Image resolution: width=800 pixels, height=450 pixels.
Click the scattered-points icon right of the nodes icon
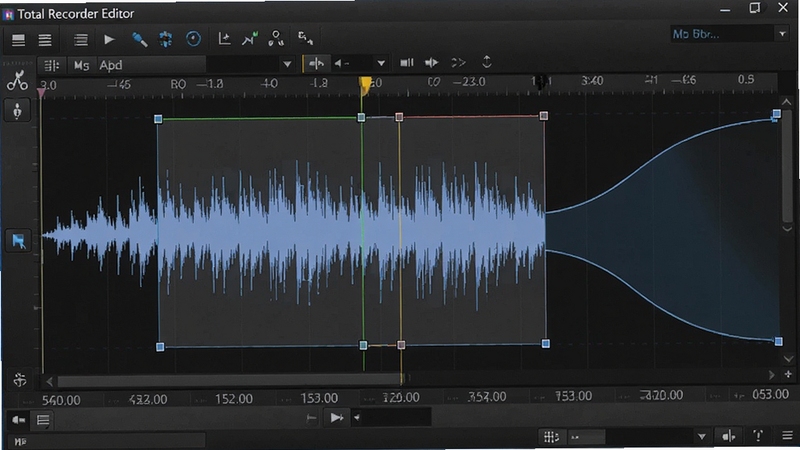point(306,38)
